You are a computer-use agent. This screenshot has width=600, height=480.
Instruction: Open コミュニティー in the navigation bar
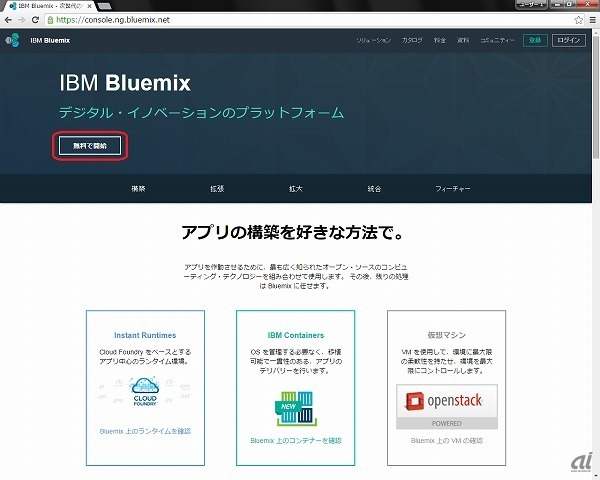[497, 40]
